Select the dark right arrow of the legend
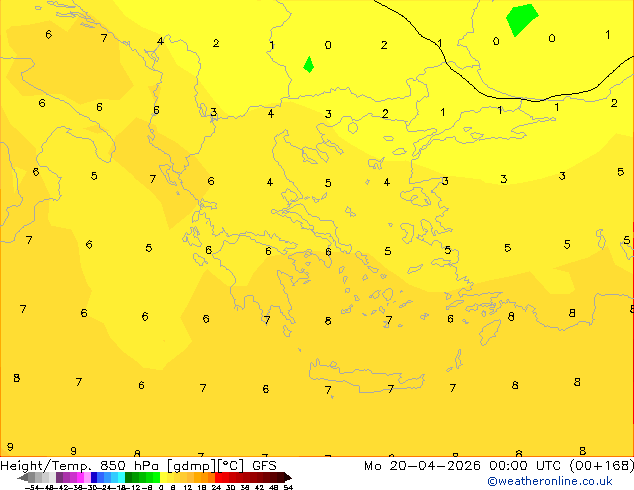The height and width of the screenshot is (490, 634). (288, 477)
